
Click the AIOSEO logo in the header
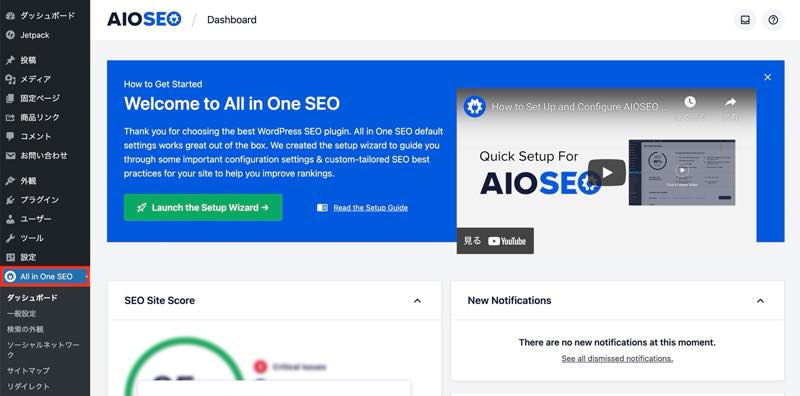[x=144, y=20]
